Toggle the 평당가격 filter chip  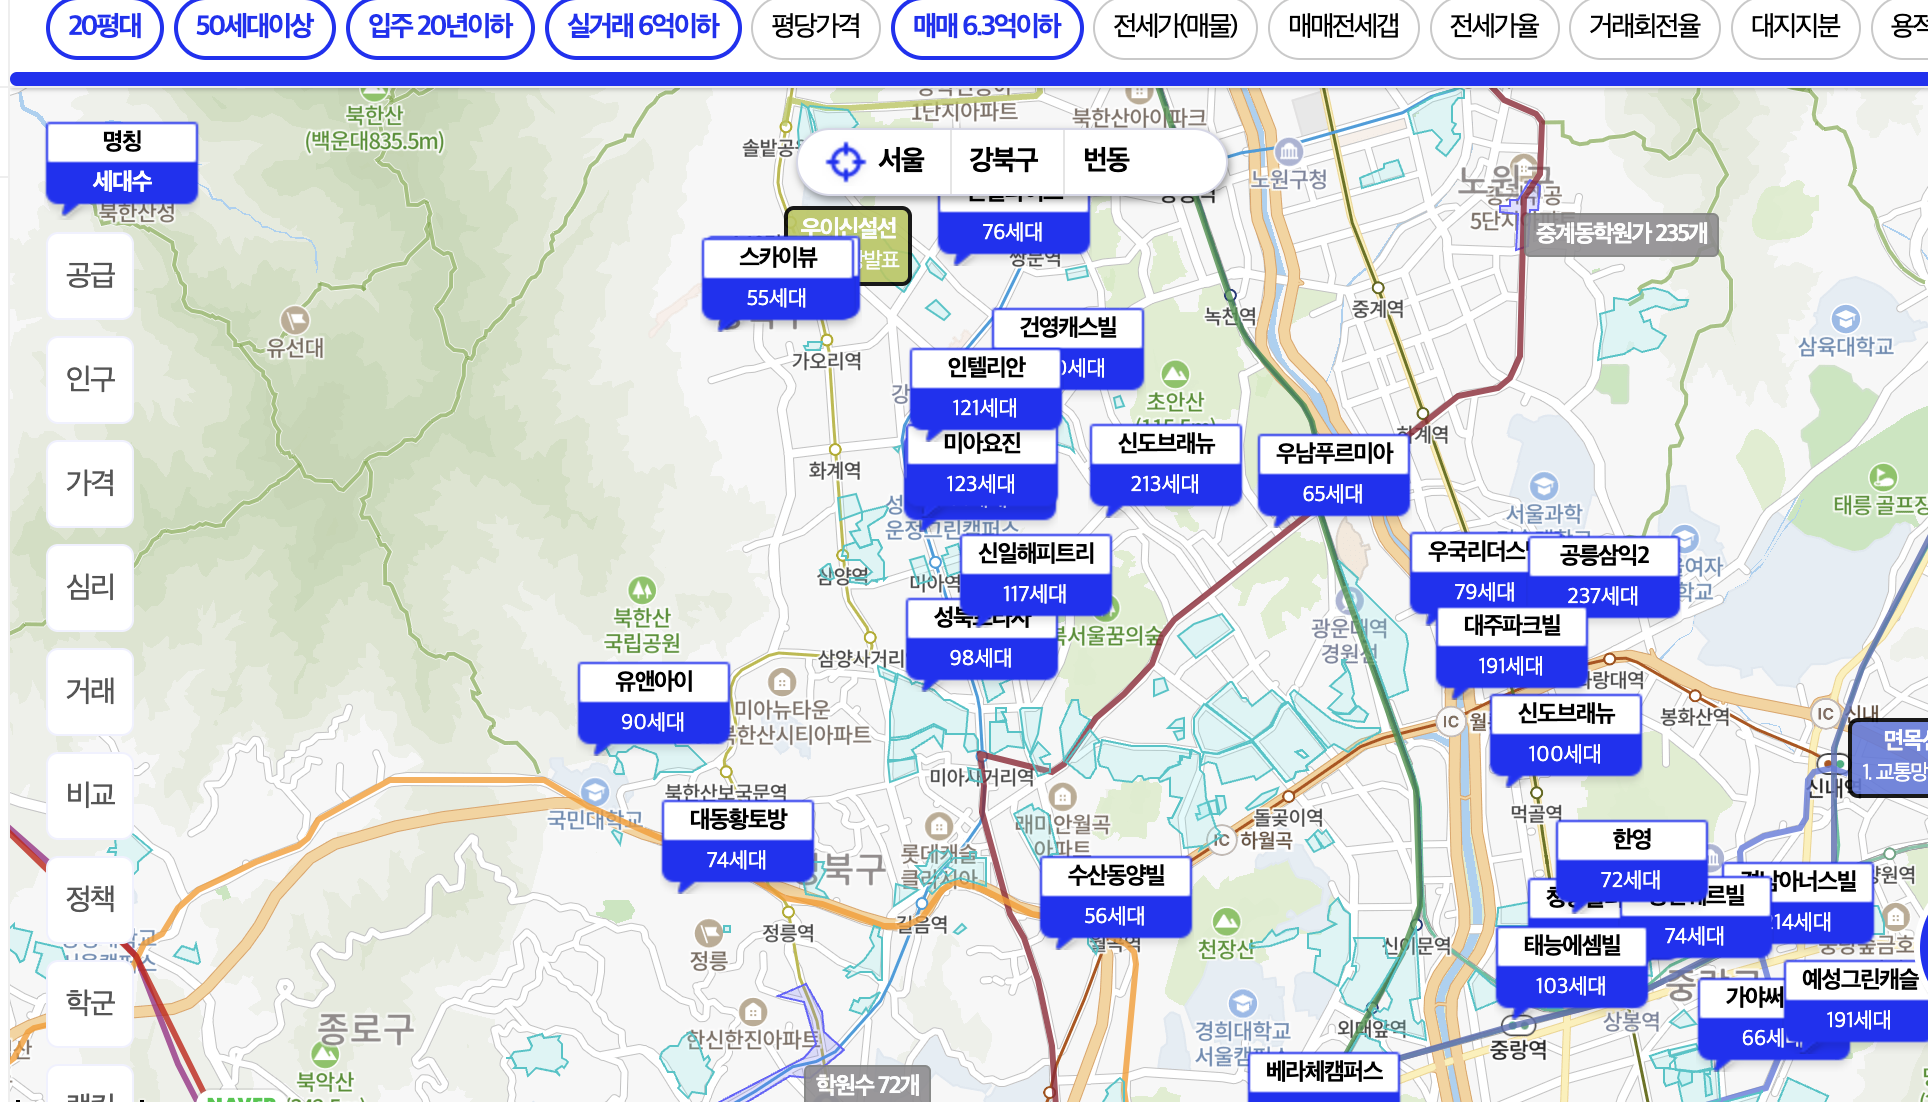(x=816, y=26)
